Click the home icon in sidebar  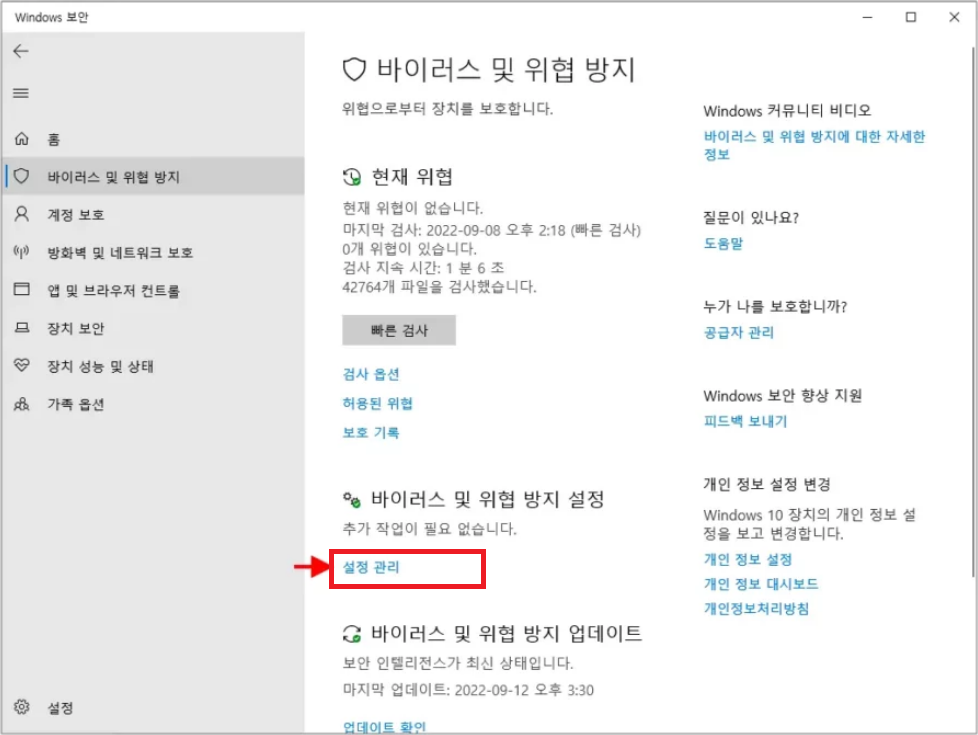[x=22, y=139]
